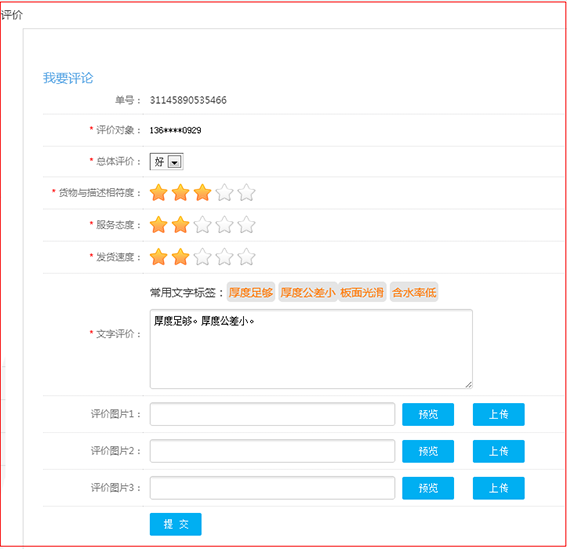Screen dimensions: 567x549
Task: Set 服务态度 rating to three stars
Action: (x=202, y=225)
